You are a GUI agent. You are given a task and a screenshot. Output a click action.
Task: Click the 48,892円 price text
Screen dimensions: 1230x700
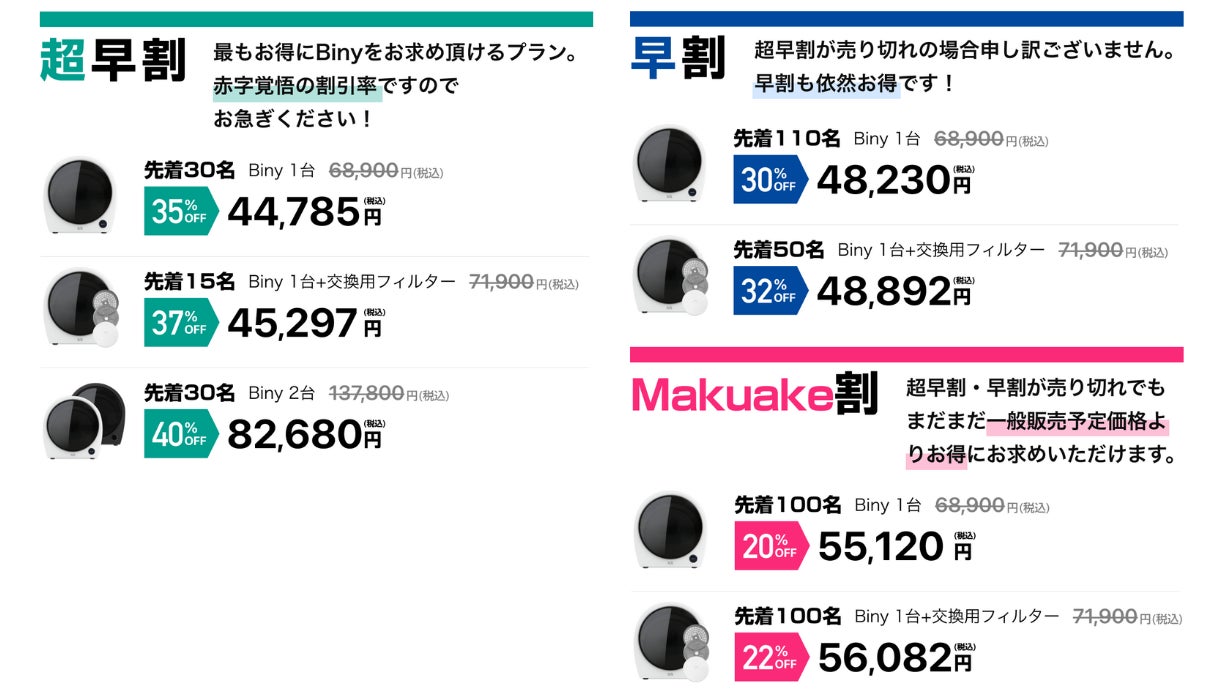895,291
